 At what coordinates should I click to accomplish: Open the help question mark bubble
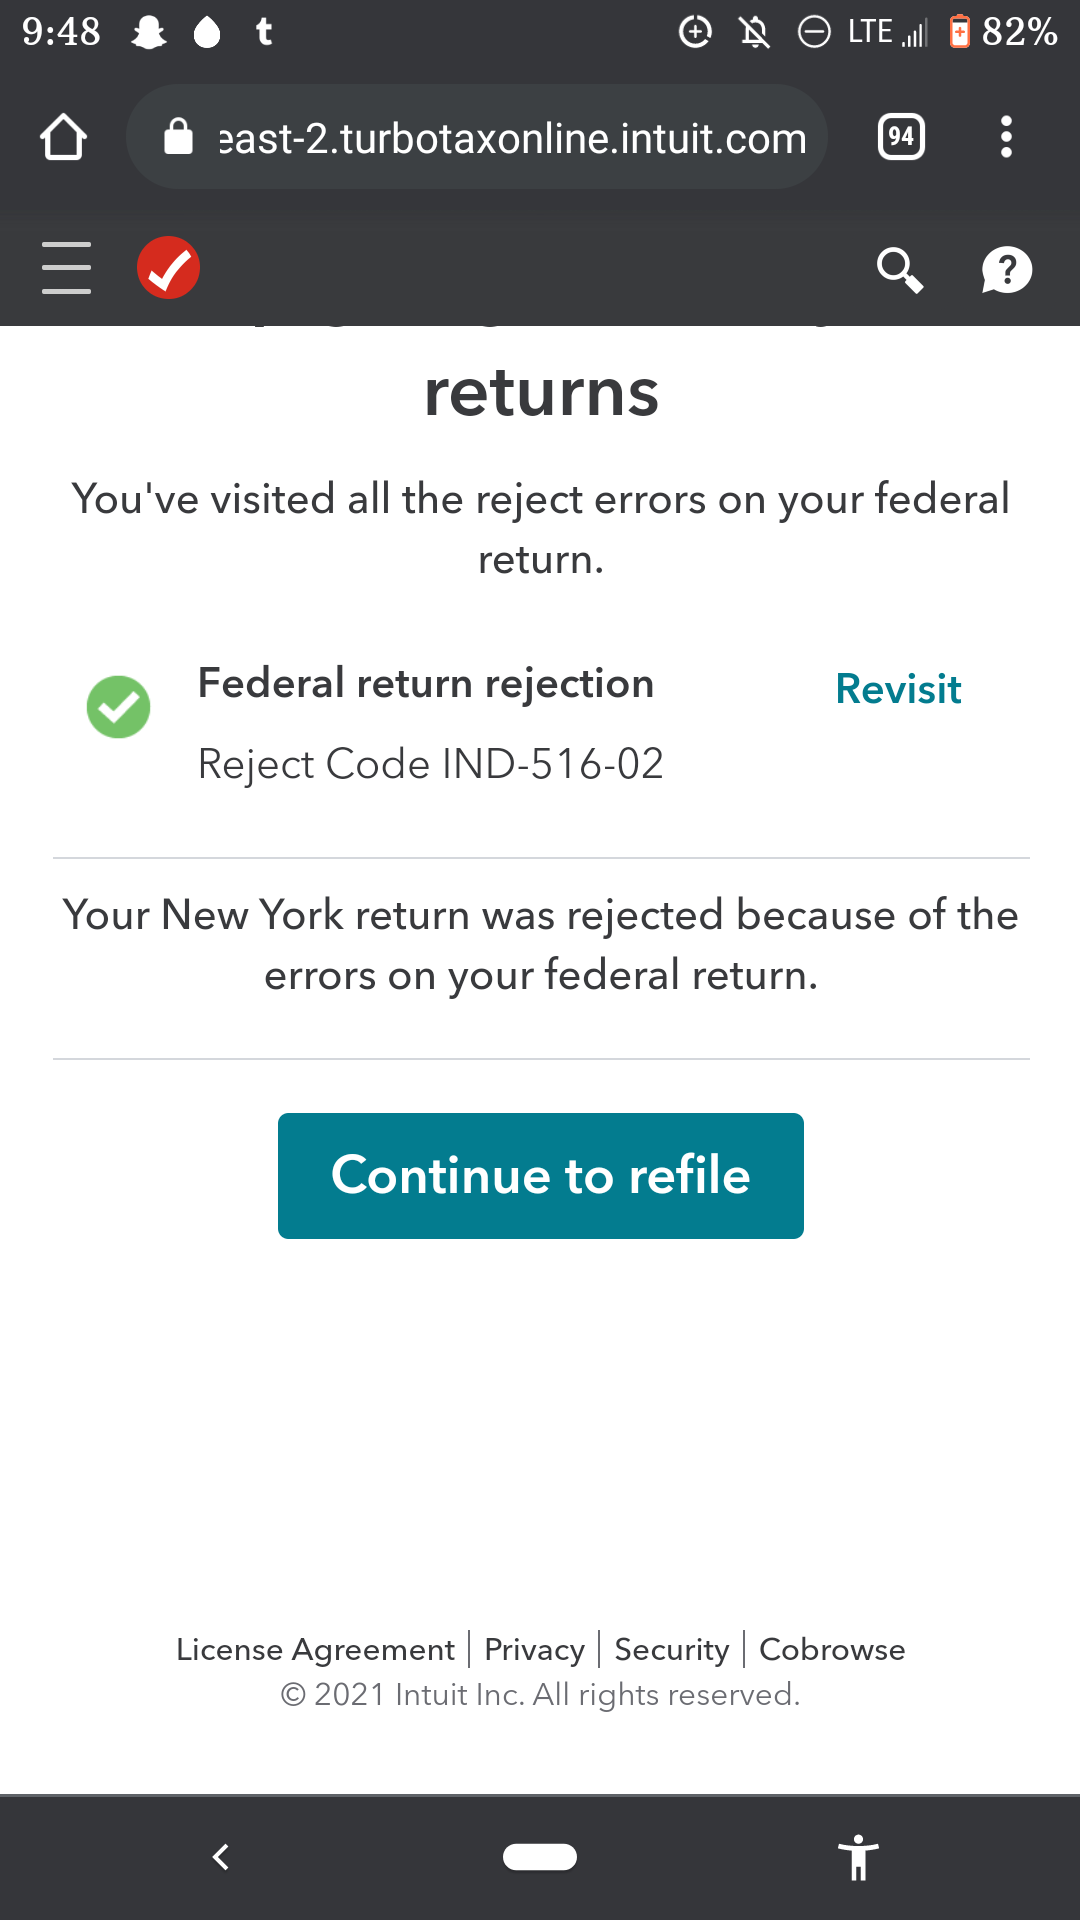[x=1006, y=270]
